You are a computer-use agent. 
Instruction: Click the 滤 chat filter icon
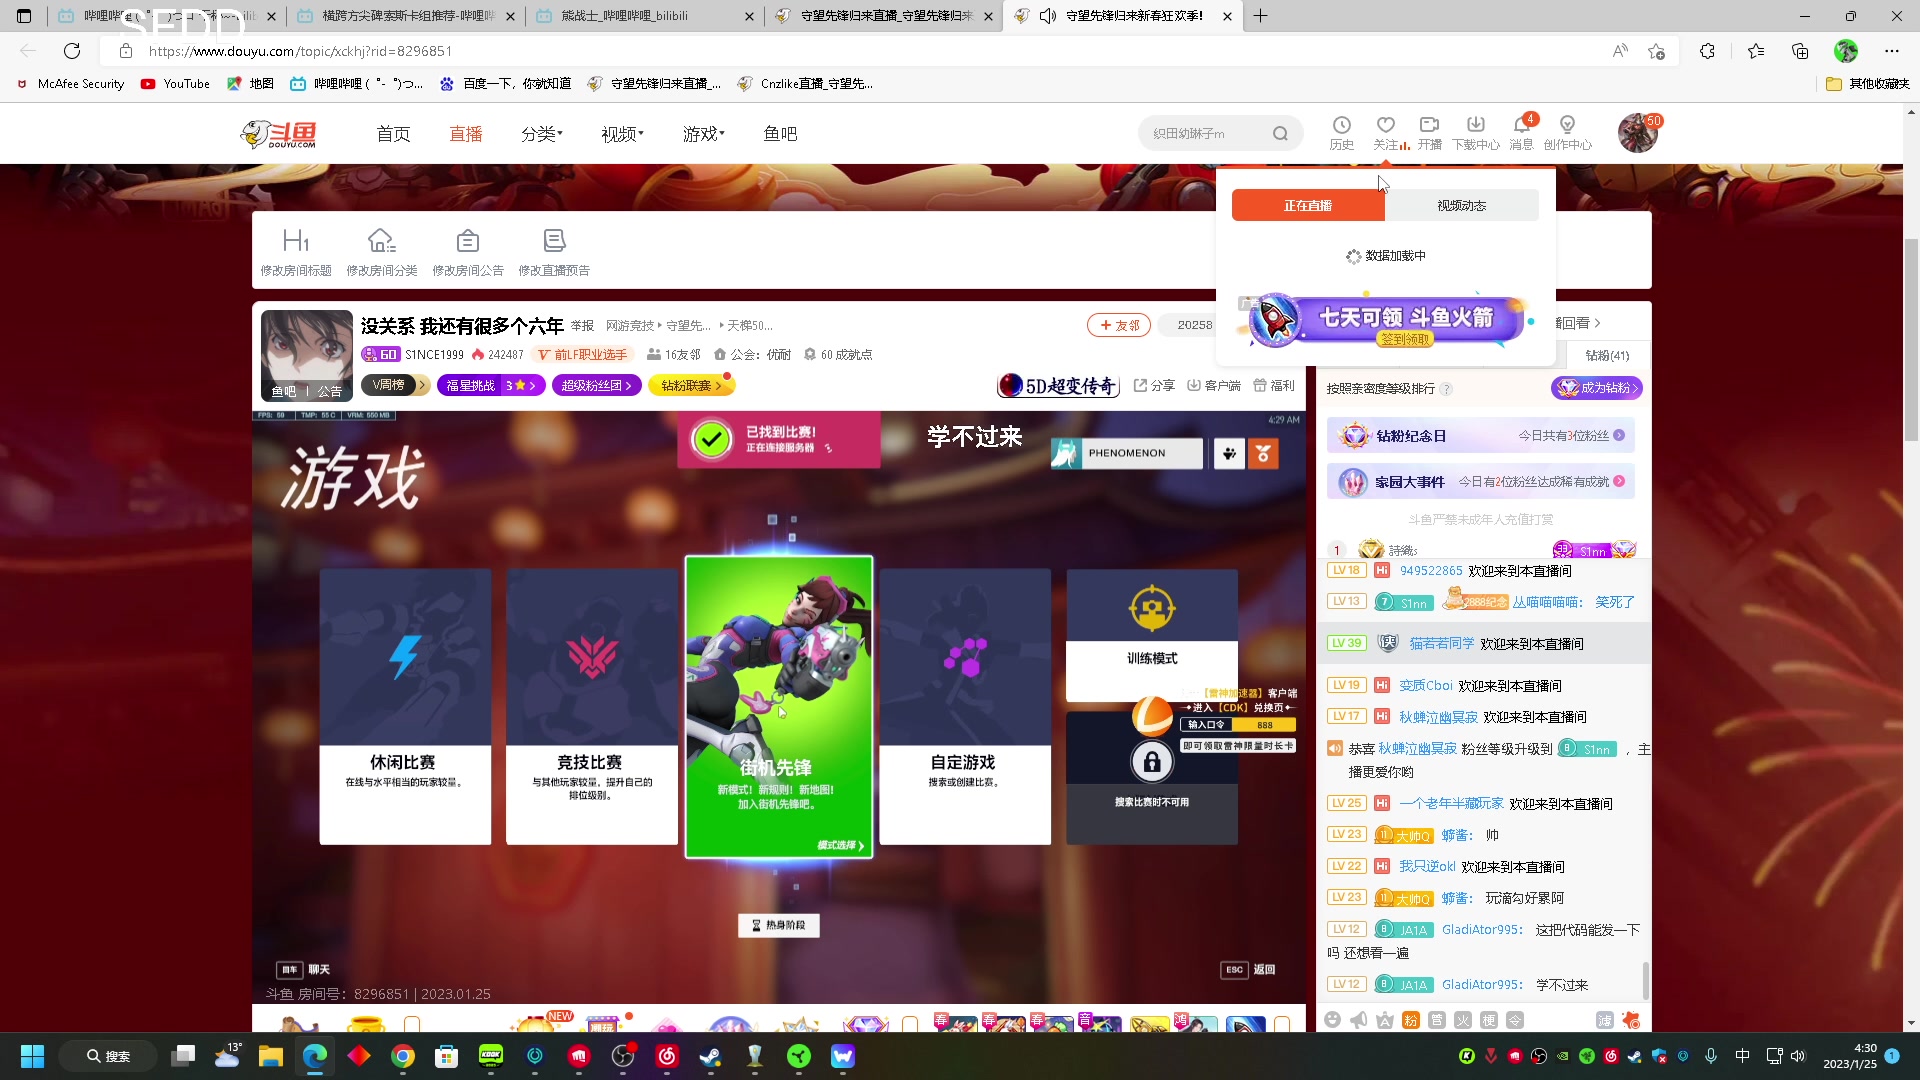click(x=1604, y=1019)
